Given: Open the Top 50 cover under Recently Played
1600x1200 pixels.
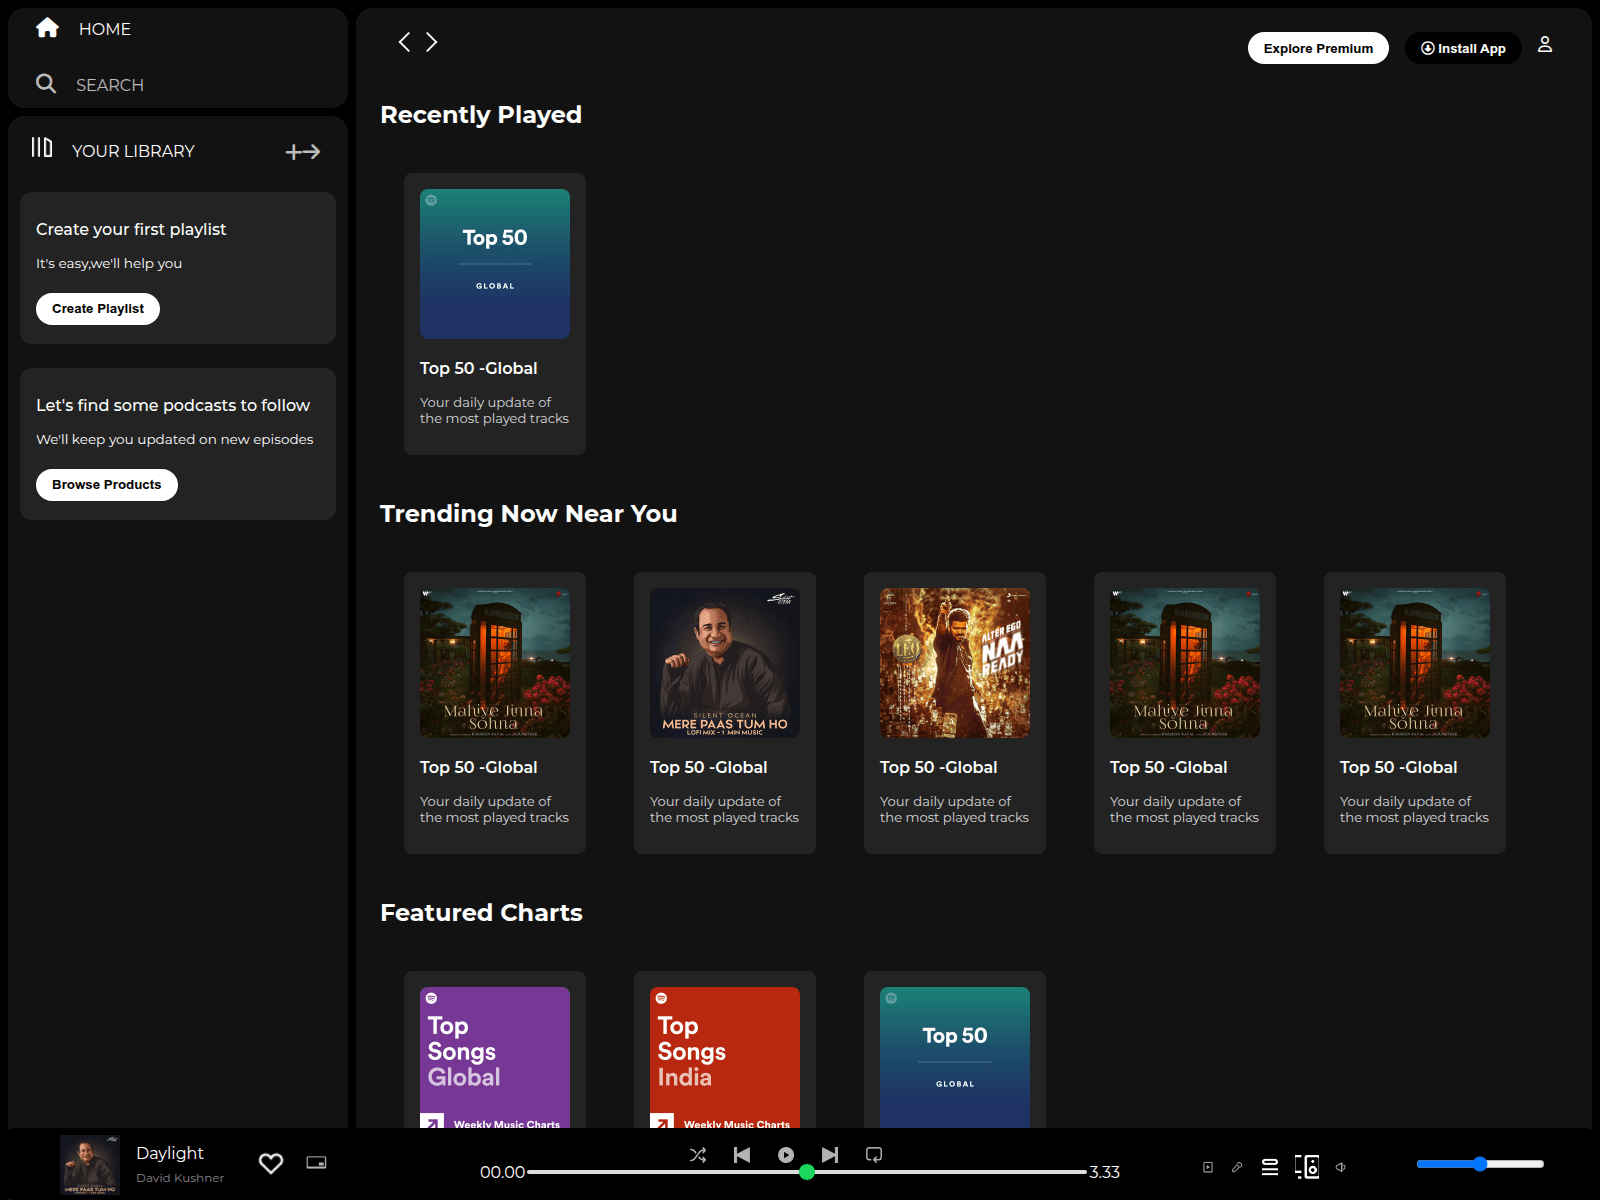Looking at the screenshot, I should pos(495,264).
